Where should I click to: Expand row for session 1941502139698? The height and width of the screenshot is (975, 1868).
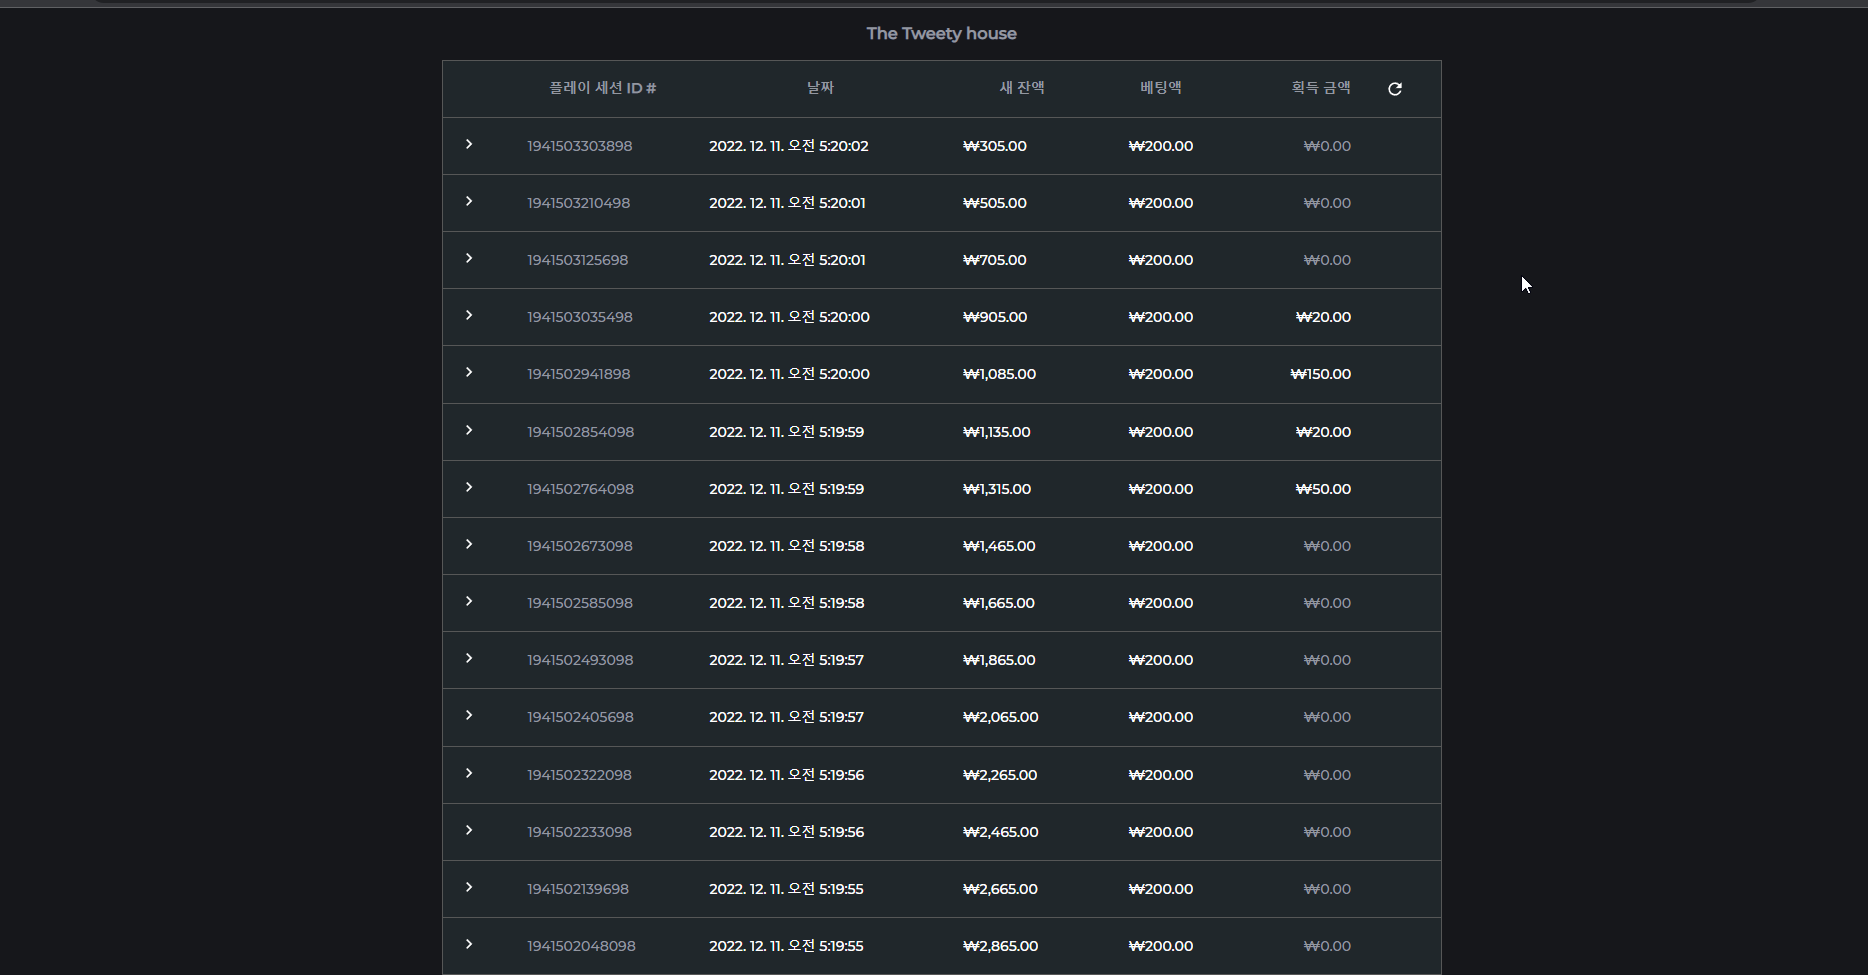469,888
